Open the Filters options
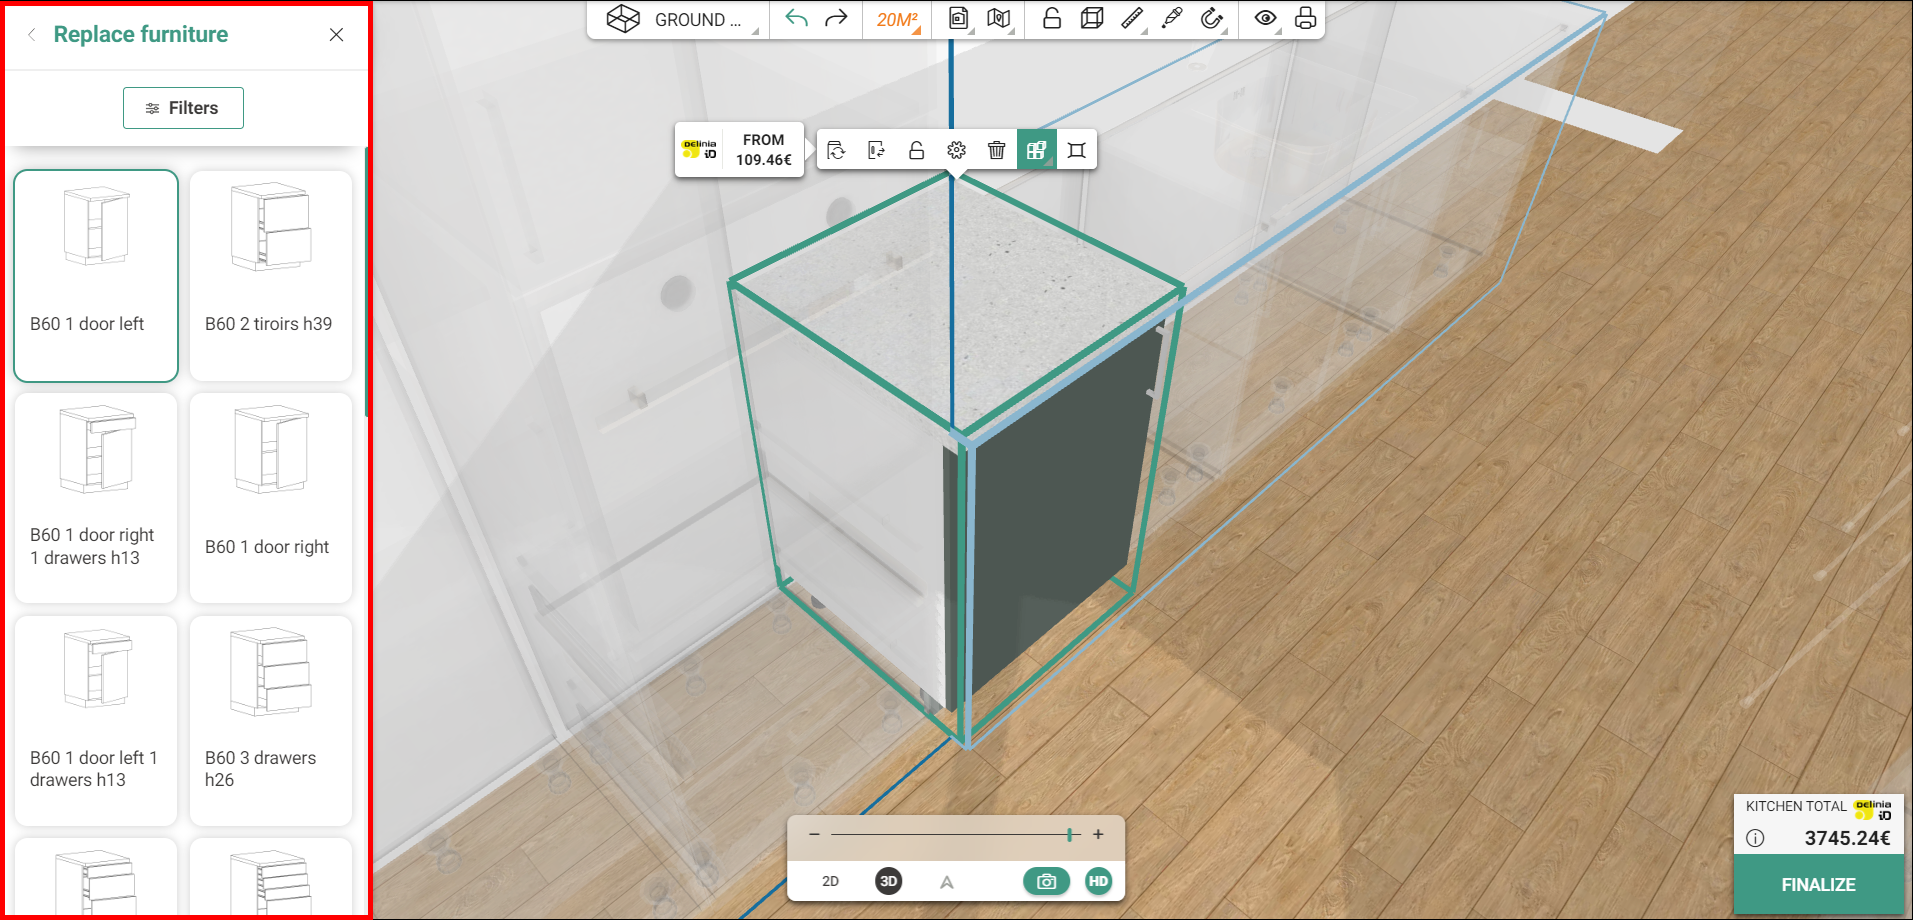Image resolution: width=1913 pixels, height=920 pixels. click(183, 108)
